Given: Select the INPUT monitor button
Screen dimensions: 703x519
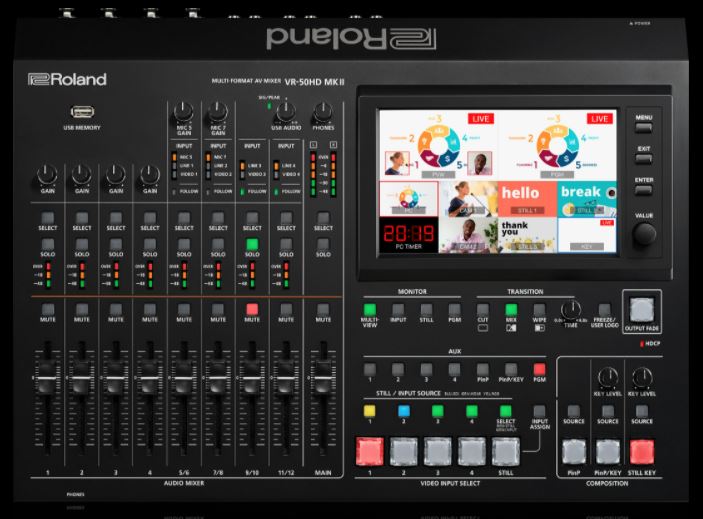Looking at the screenshot, I should (398, 309).
